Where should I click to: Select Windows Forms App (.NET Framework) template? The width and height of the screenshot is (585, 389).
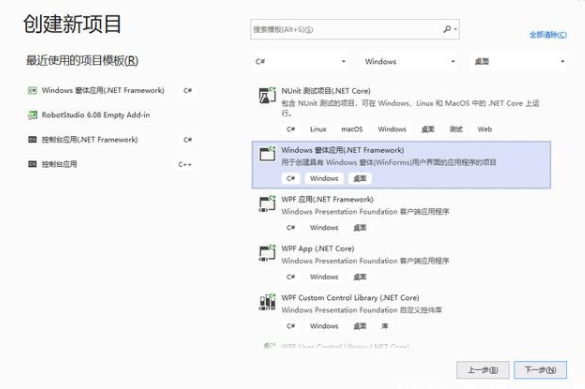401,164
